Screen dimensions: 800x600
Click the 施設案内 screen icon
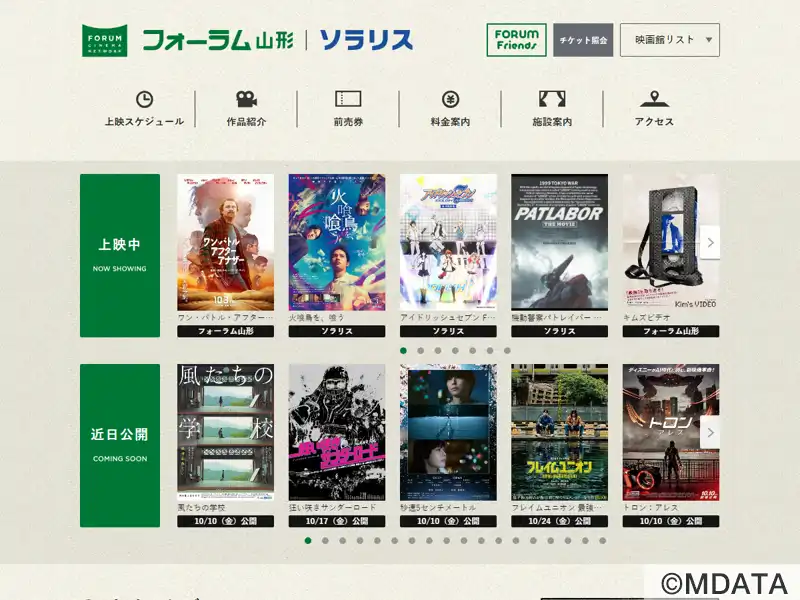tap(552, 99)
